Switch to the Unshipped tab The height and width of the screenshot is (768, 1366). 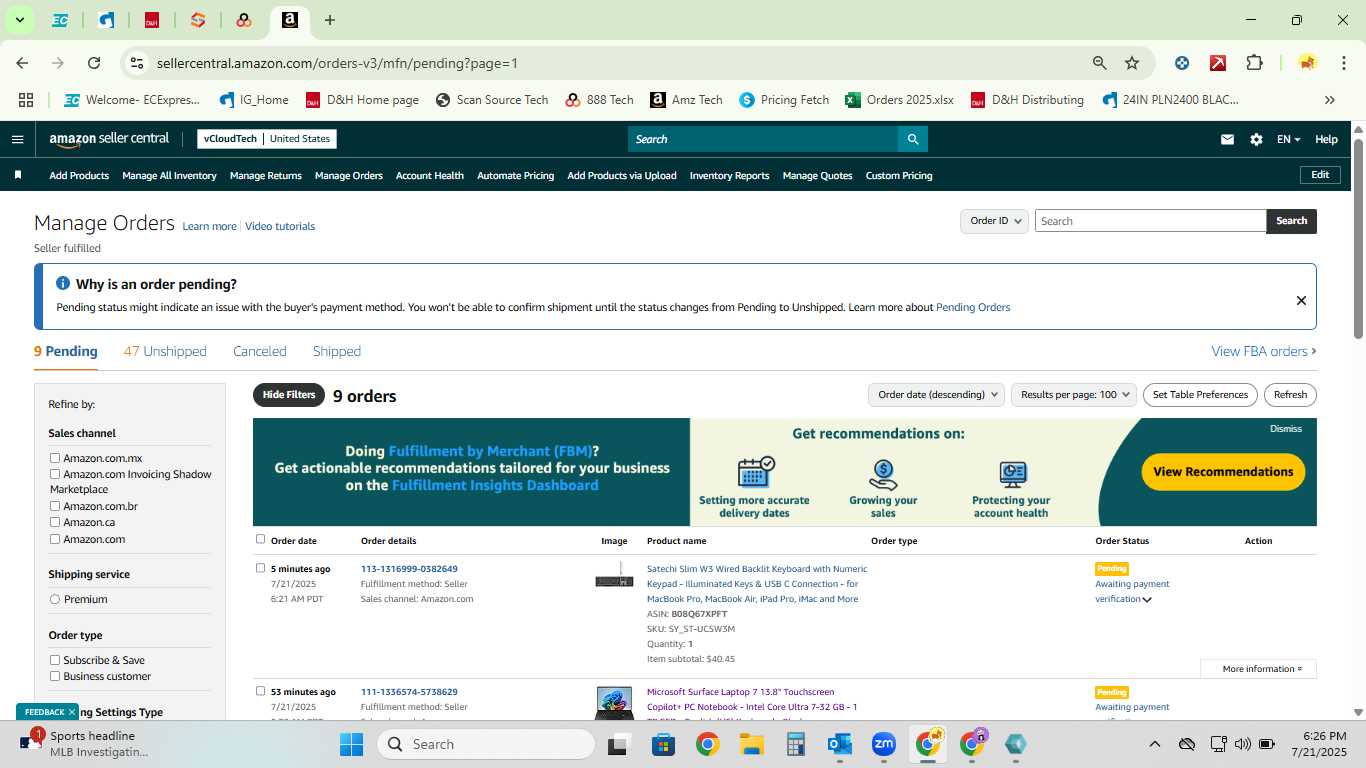coord(165,351)
